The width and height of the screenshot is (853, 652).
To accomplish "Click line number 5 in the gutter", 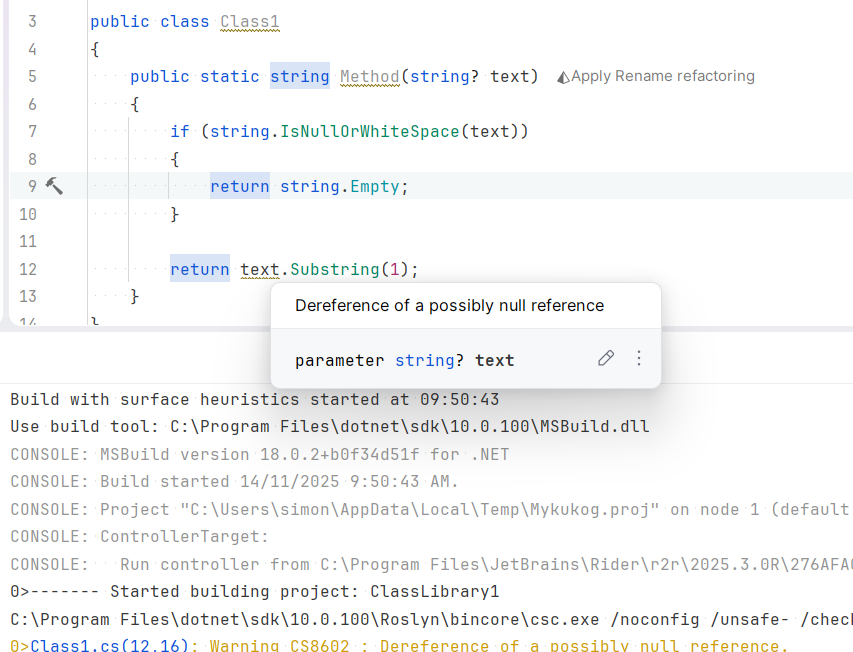I will 32,76.
